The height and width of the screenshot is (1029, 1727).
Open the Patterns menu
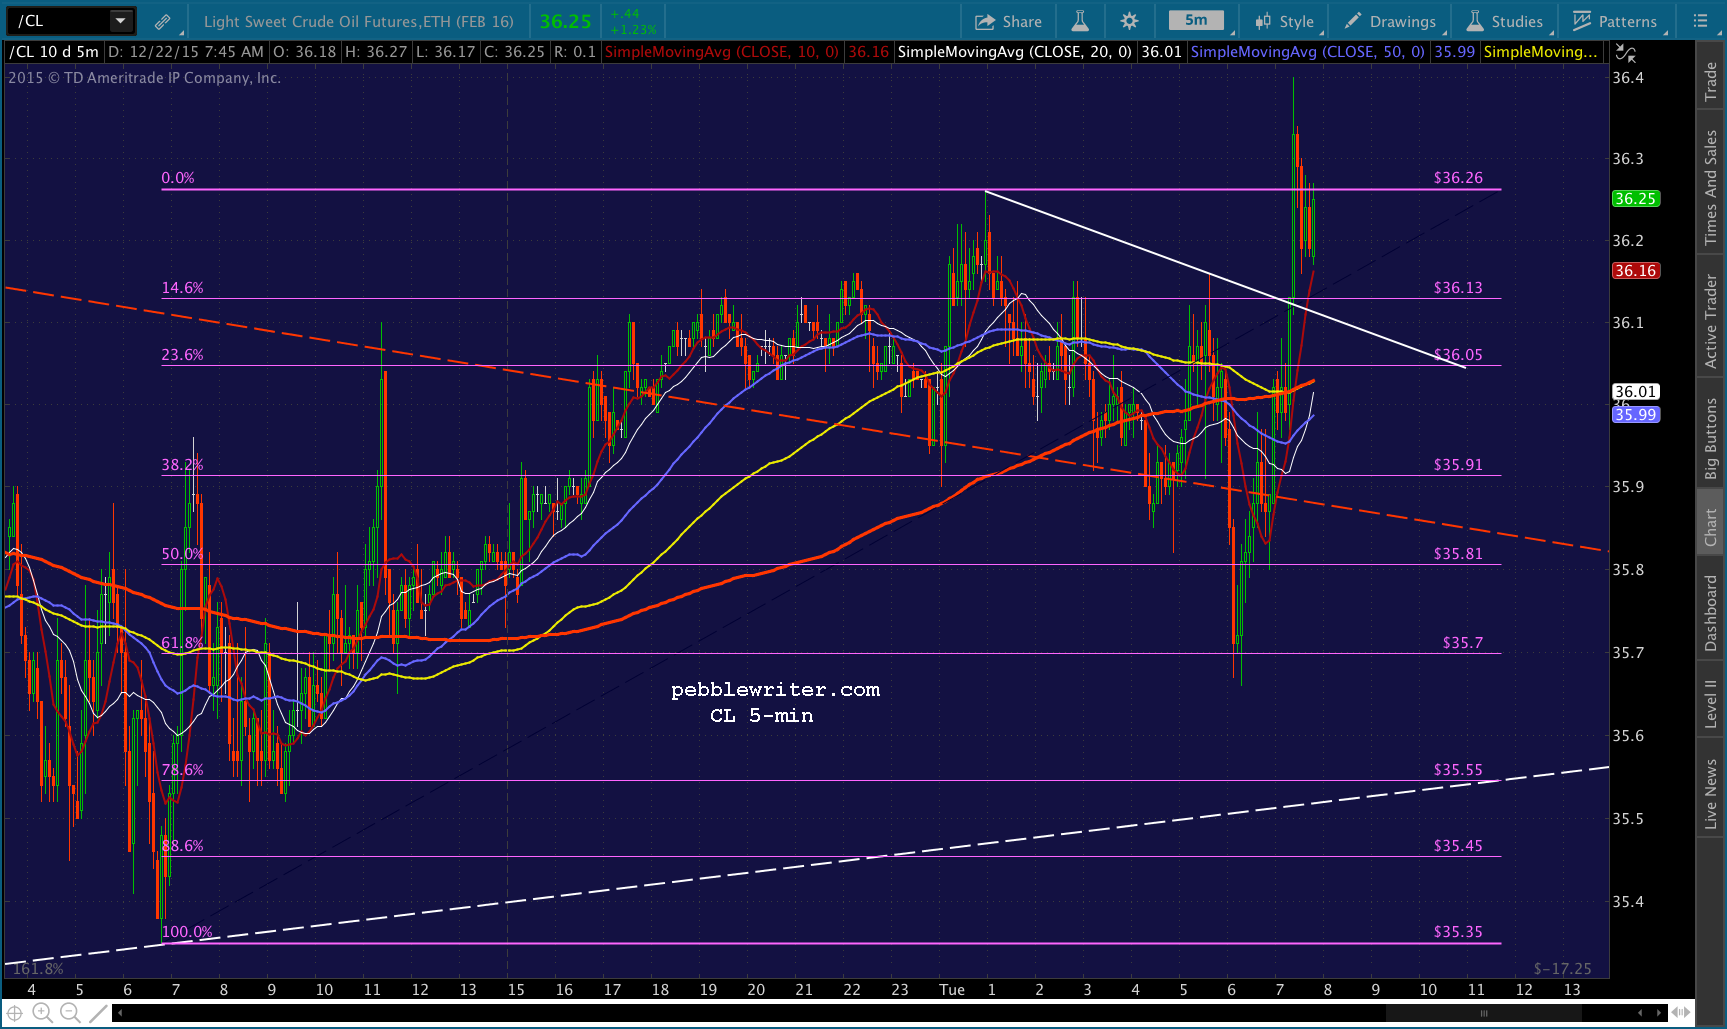(x=1615, y=21)
